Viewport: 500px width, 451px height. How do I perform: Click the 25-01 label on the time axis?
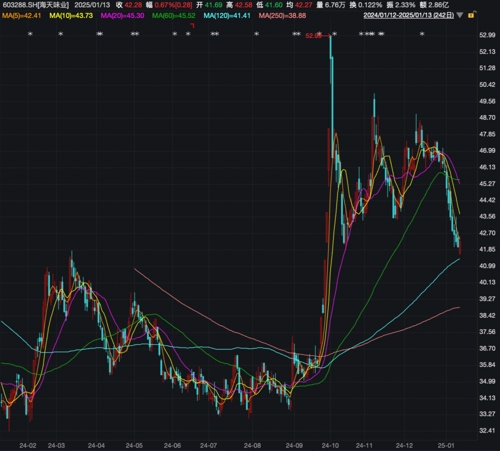446,446
